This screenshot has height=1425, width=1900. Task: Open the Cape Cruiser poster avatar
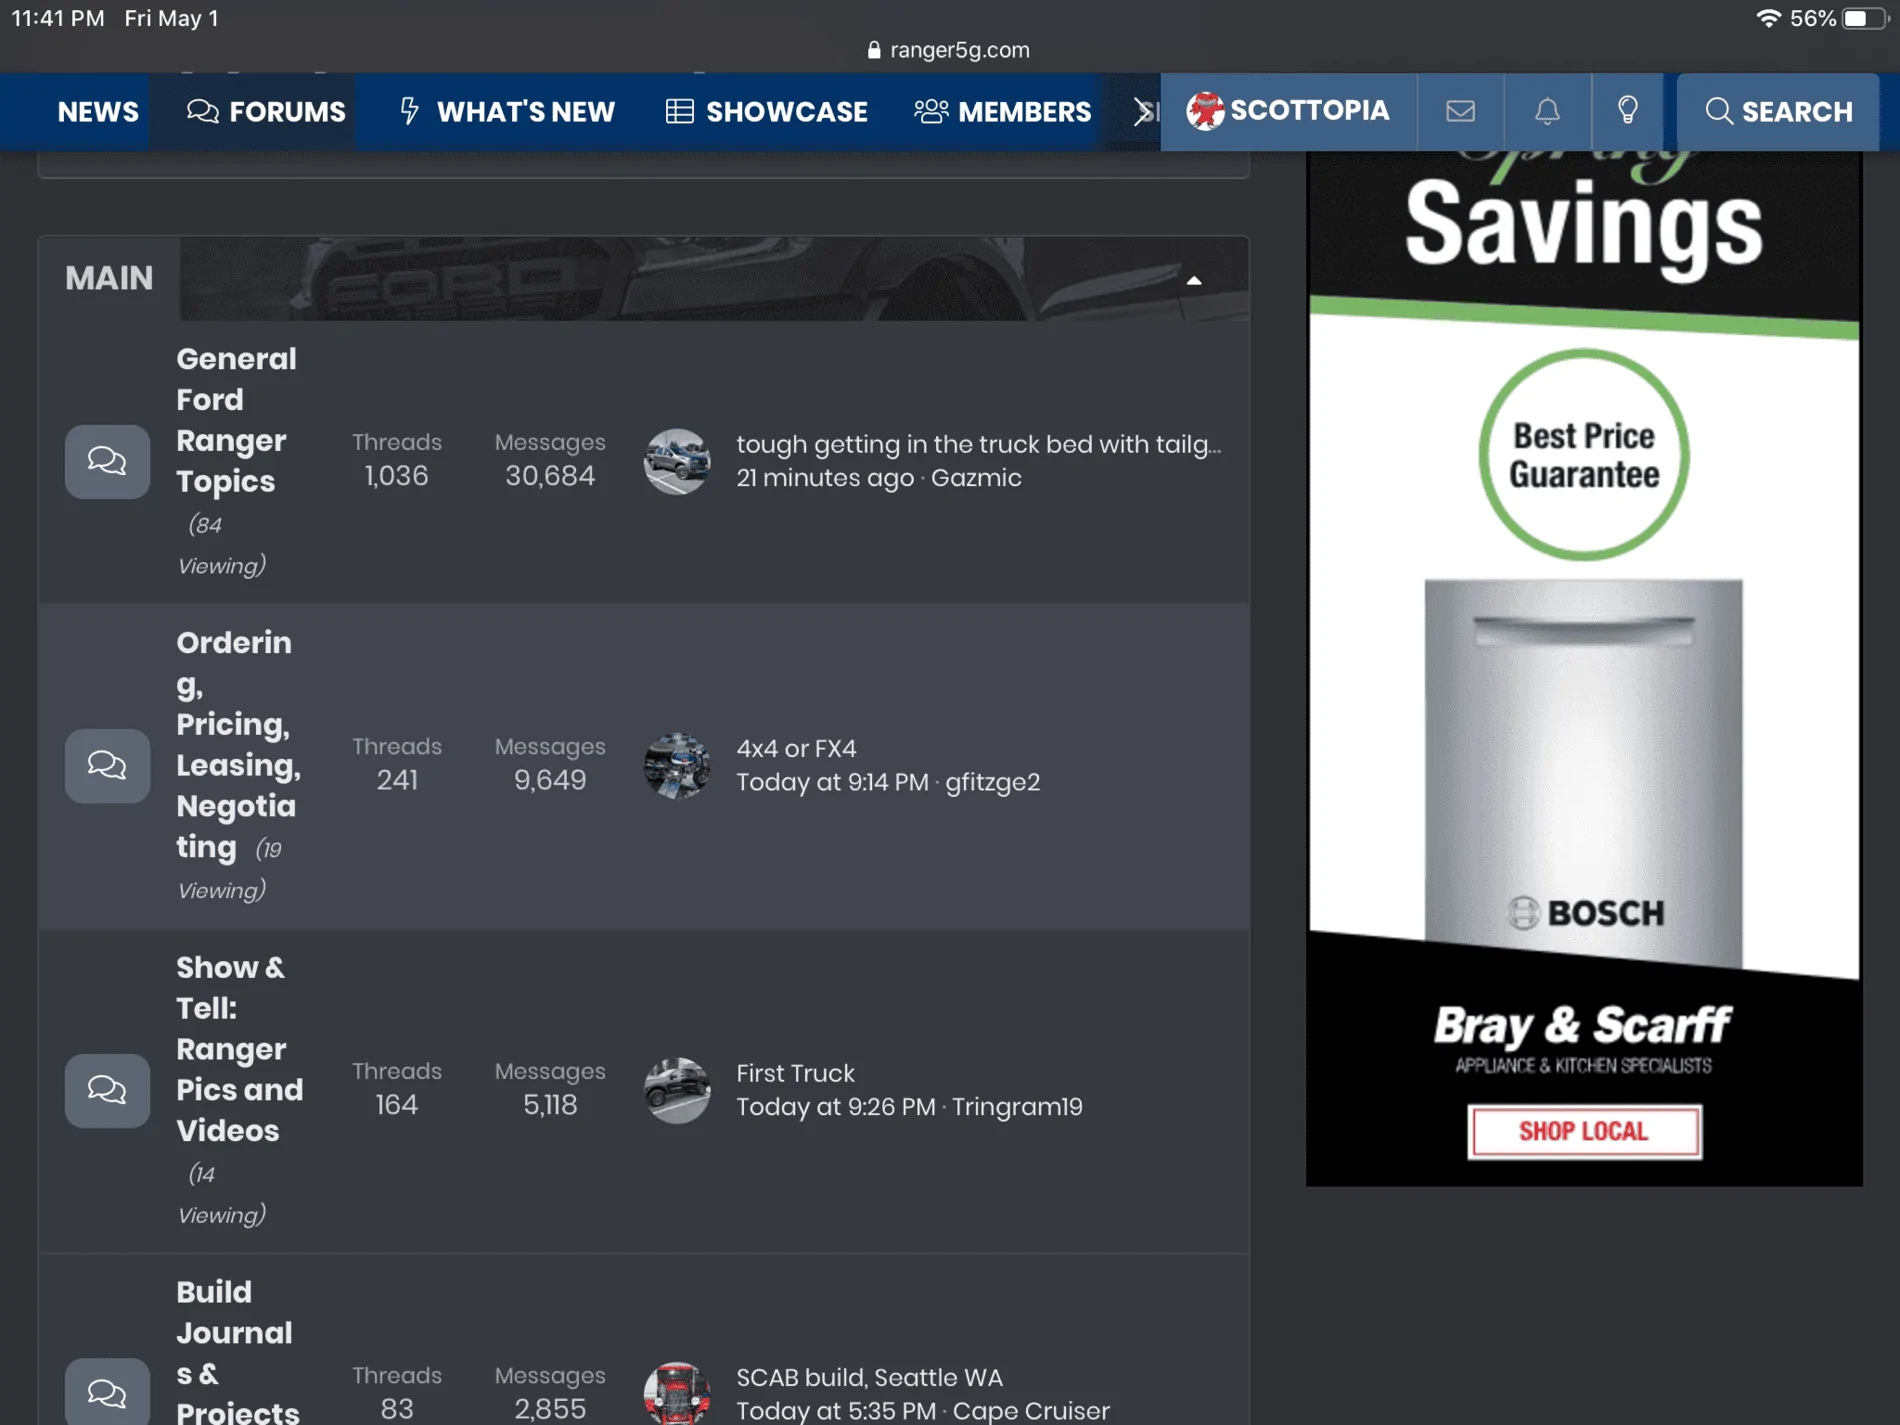[x=677, y=1393]
